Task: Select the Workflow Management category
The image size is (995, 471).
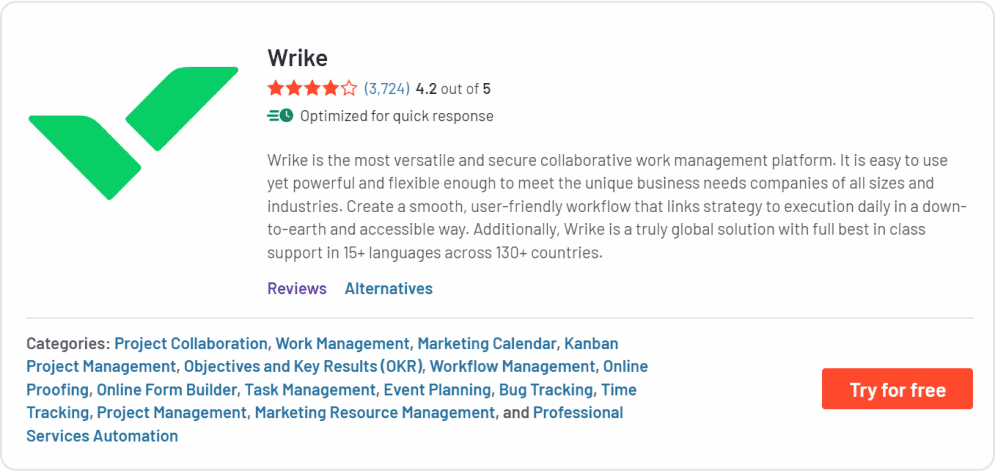Action: (x=512, y=366)
